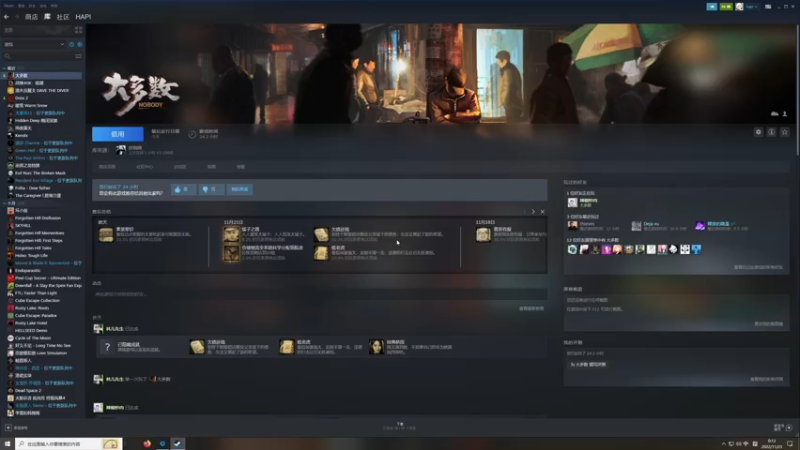Image resolution: width=800 pixels, height=450 pixels.
Task: Open the game's store page tab
Action: tap(107, 167)
